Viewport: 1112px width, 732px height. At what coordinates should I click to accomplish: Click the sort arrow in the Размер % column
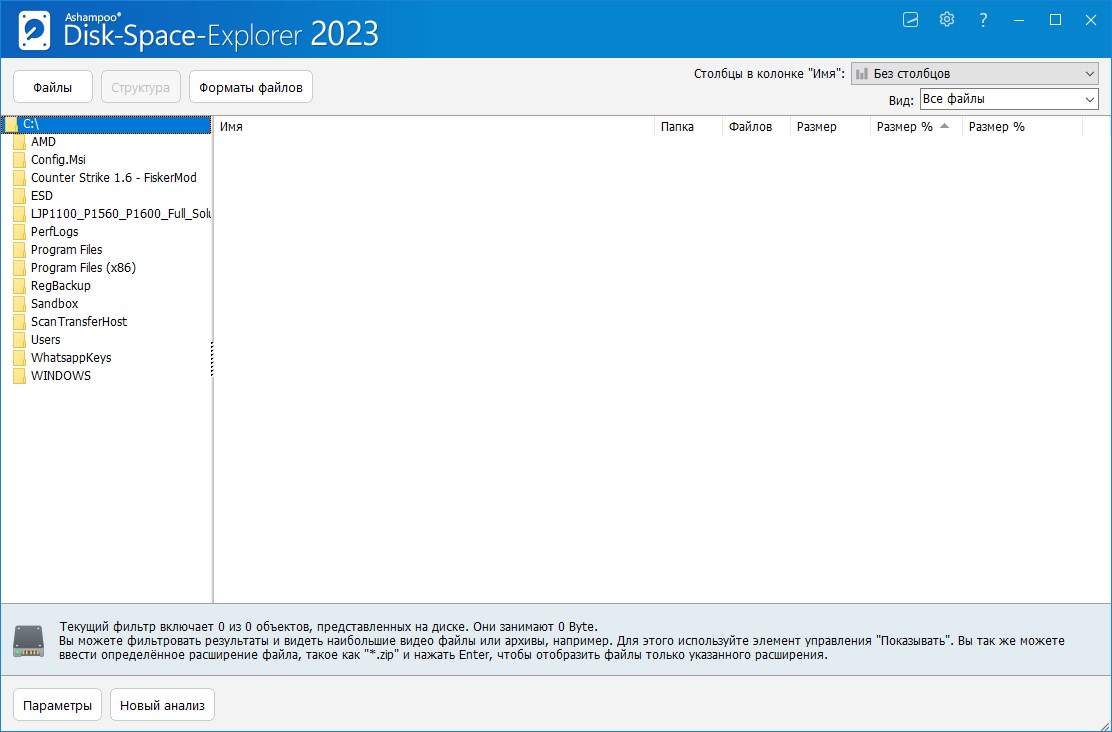(x=944, y=126)
